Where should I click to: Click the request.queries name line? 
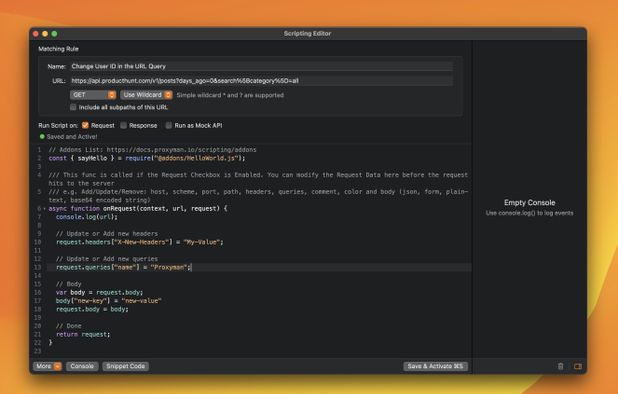click(x=123, y=267)
